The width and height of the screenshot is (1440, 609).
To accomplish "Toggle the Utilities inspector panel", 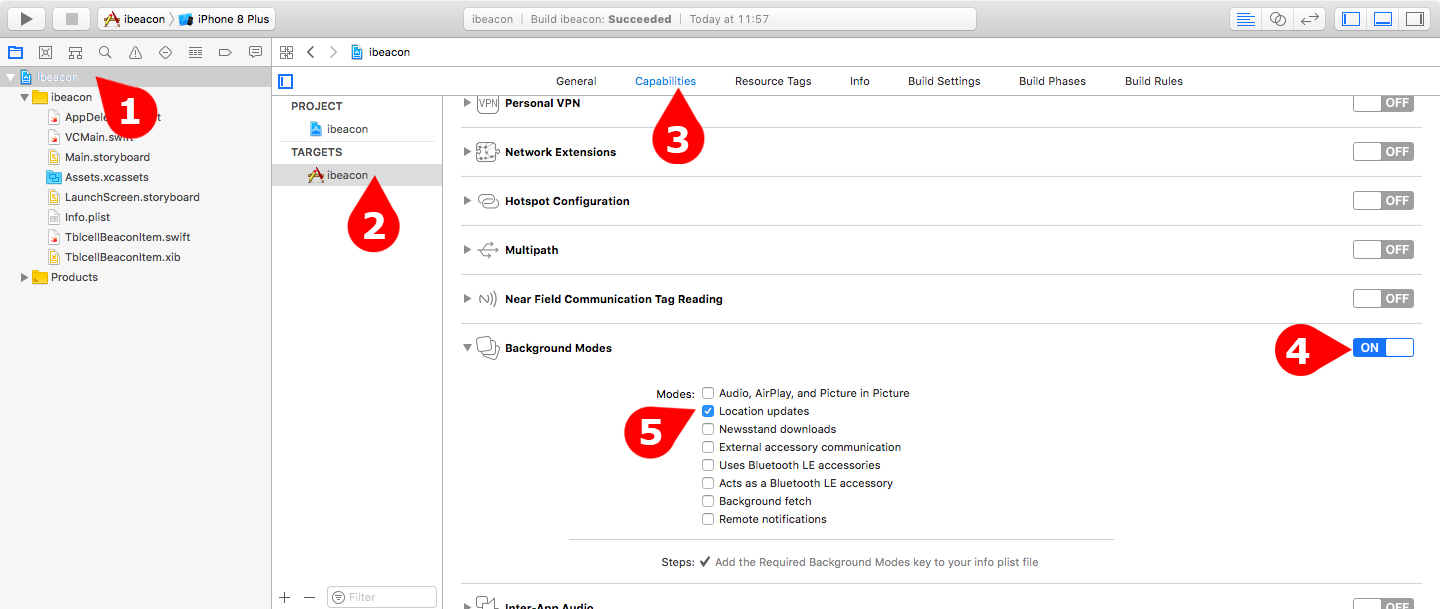I will [1415, 18].
